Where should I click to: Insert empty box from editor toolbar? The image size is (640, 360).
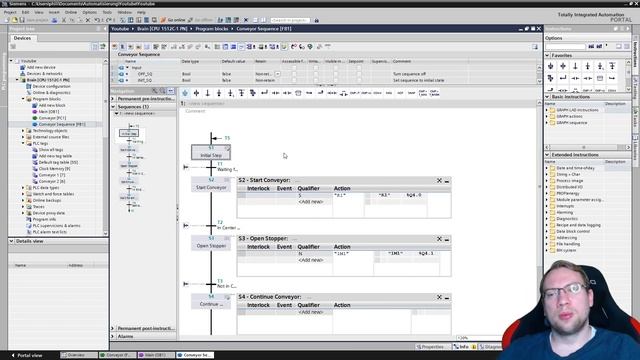298,93
